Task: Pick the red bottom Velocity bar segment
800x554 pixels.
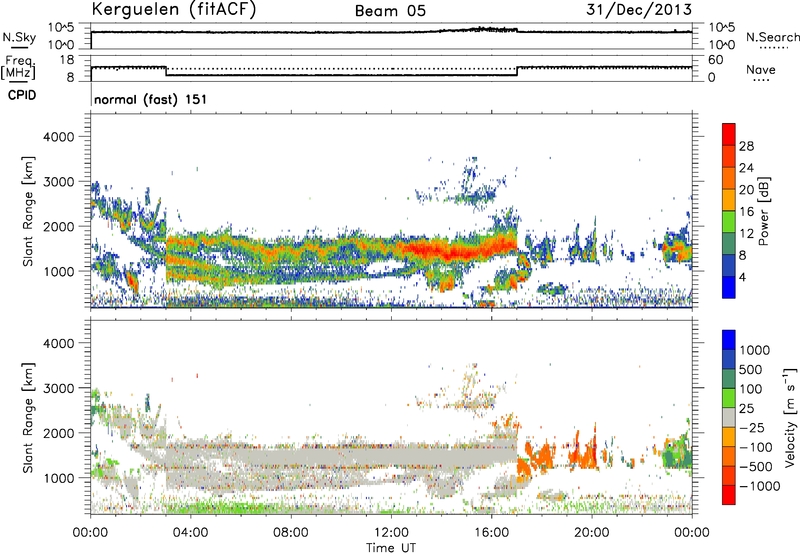Action: point(729,495)
